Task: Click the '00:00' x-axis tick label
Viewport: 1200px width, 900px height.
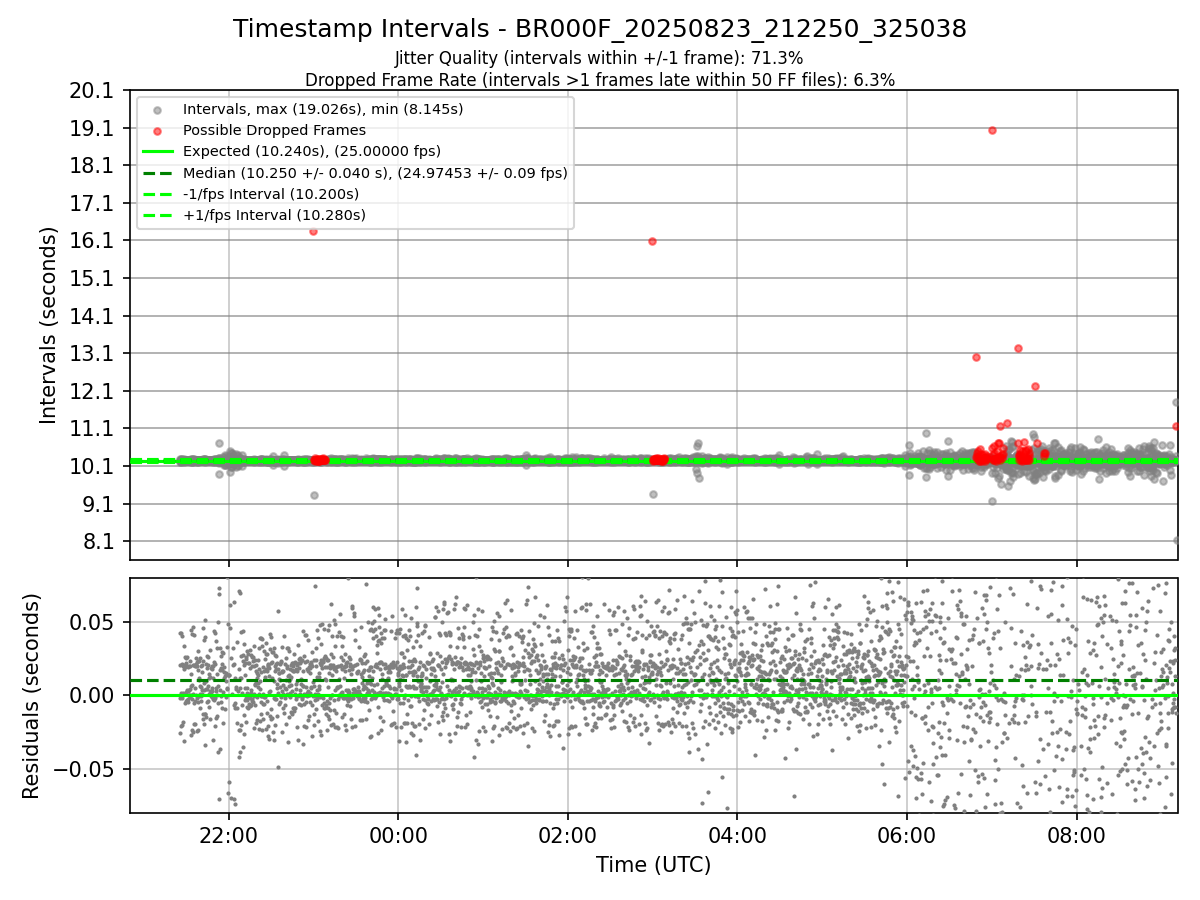Action: pyautogui.click(x=398, y=834)
